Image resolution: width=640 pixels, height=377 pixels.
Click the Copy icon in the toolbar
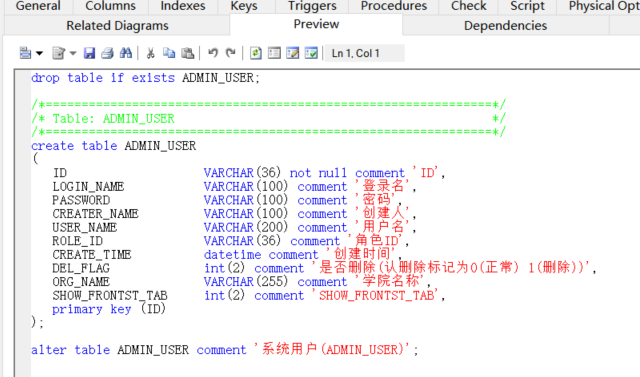click(169, 53)
